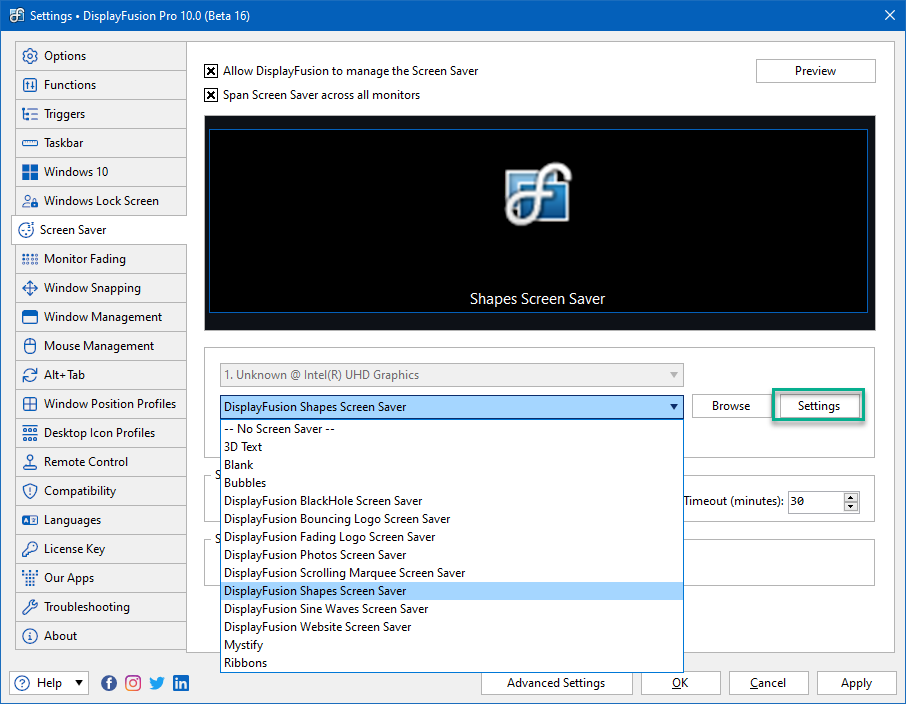This screenshot has width=906, height=704.
Task: Click the Twitter bird icon
Action: 157,683
